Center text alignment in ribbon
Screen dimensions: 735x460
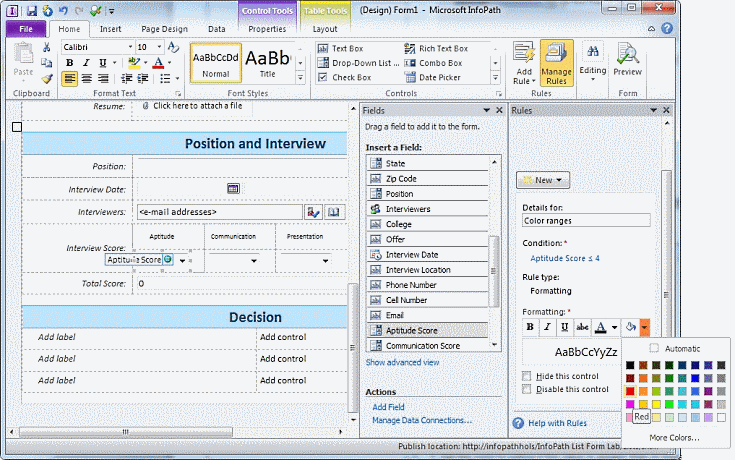pyautogui.click(x=86, y=78)
